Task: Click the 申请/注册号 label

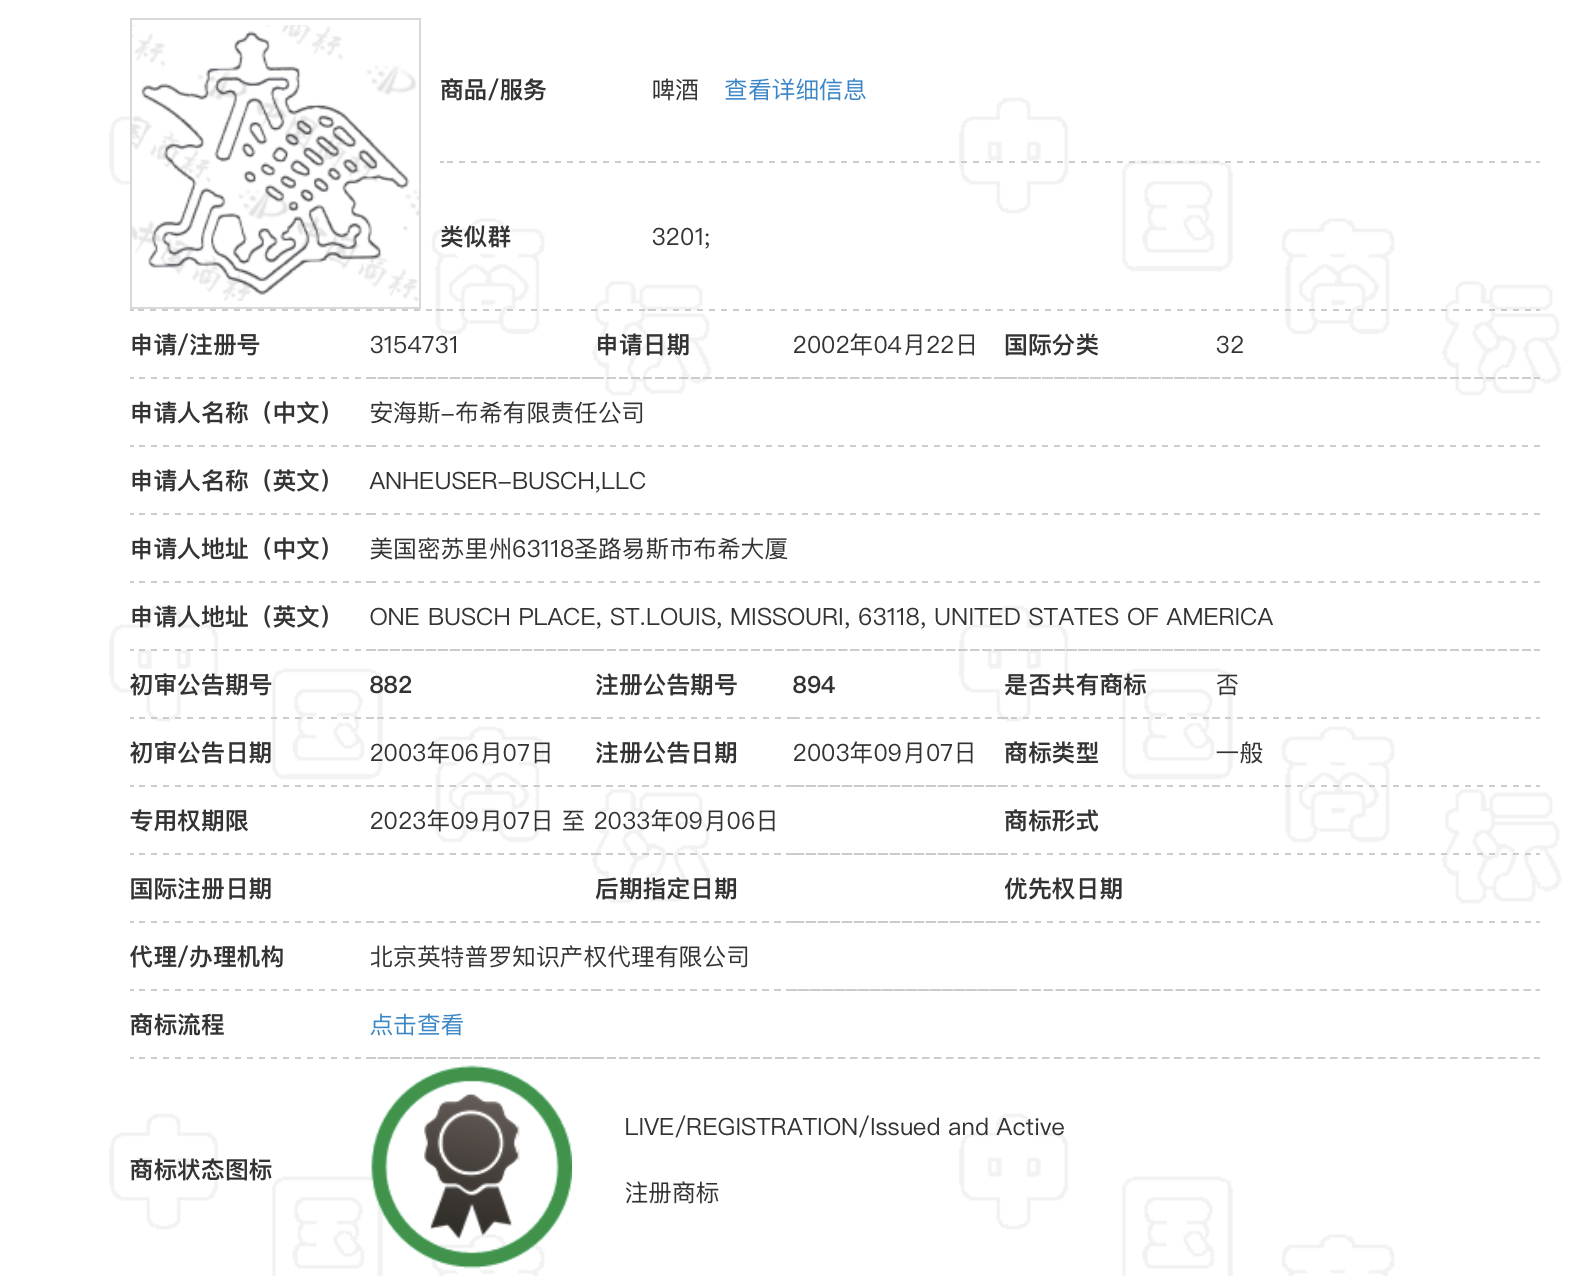Action: point(195,345)
